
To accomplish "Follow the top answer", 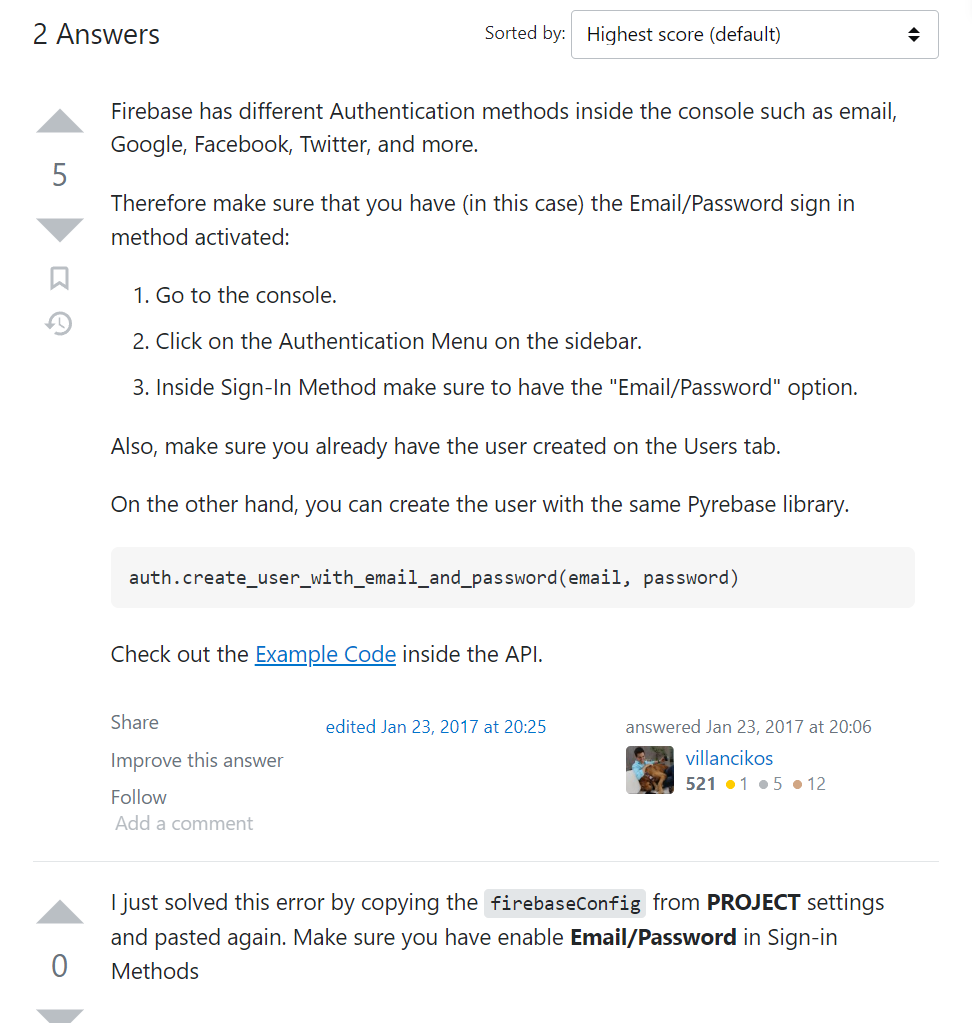I will 138,797.
